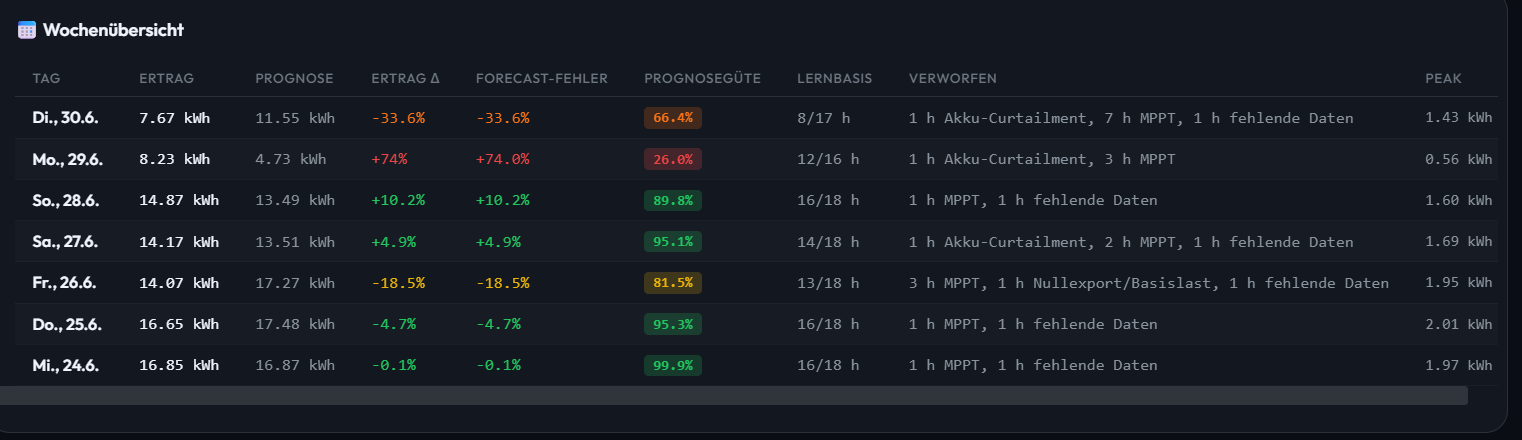Click the 13.49 kWh Prognose value
Screen dimensions: 1522x440
[x=295, y=200]
